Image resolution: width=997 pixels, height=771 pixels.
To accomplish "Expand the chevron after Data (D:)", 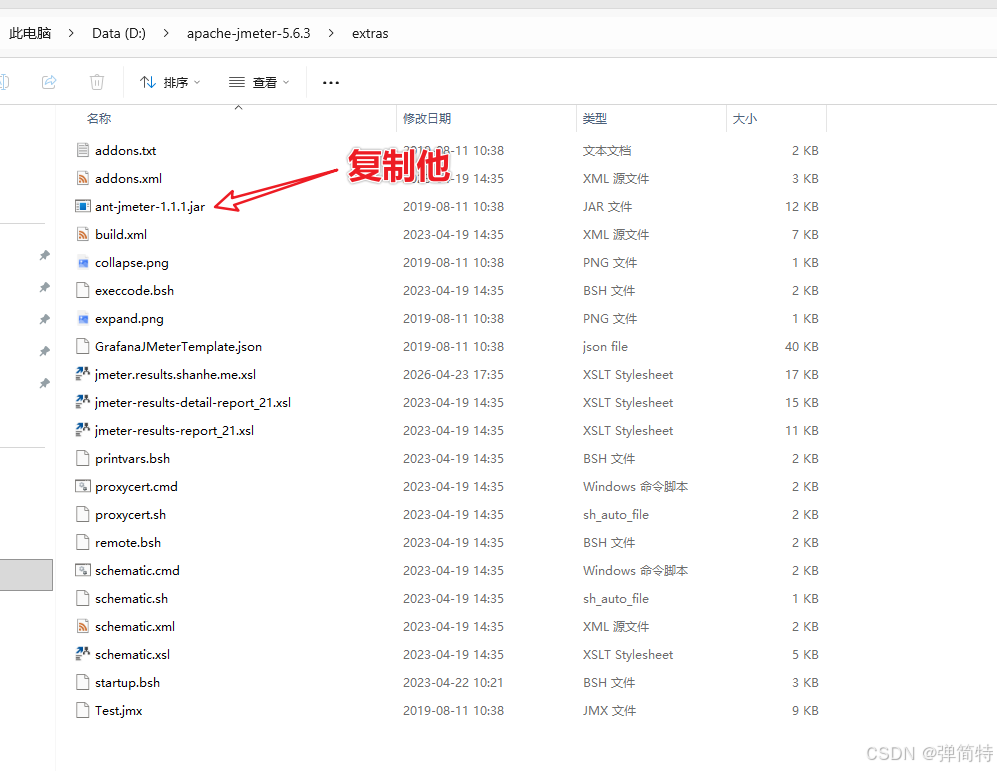I will coord(166,33).
